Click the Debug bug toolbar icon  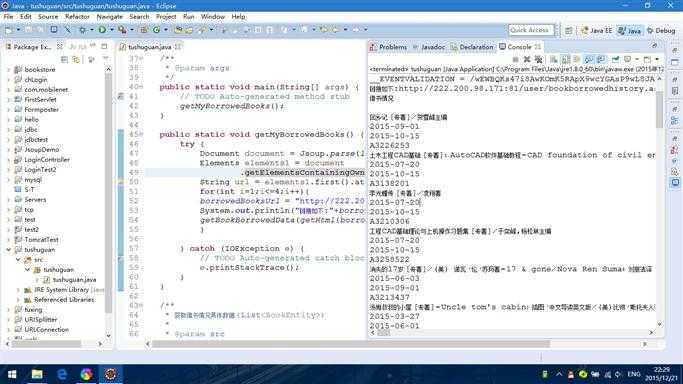click(x=82, y=30)
